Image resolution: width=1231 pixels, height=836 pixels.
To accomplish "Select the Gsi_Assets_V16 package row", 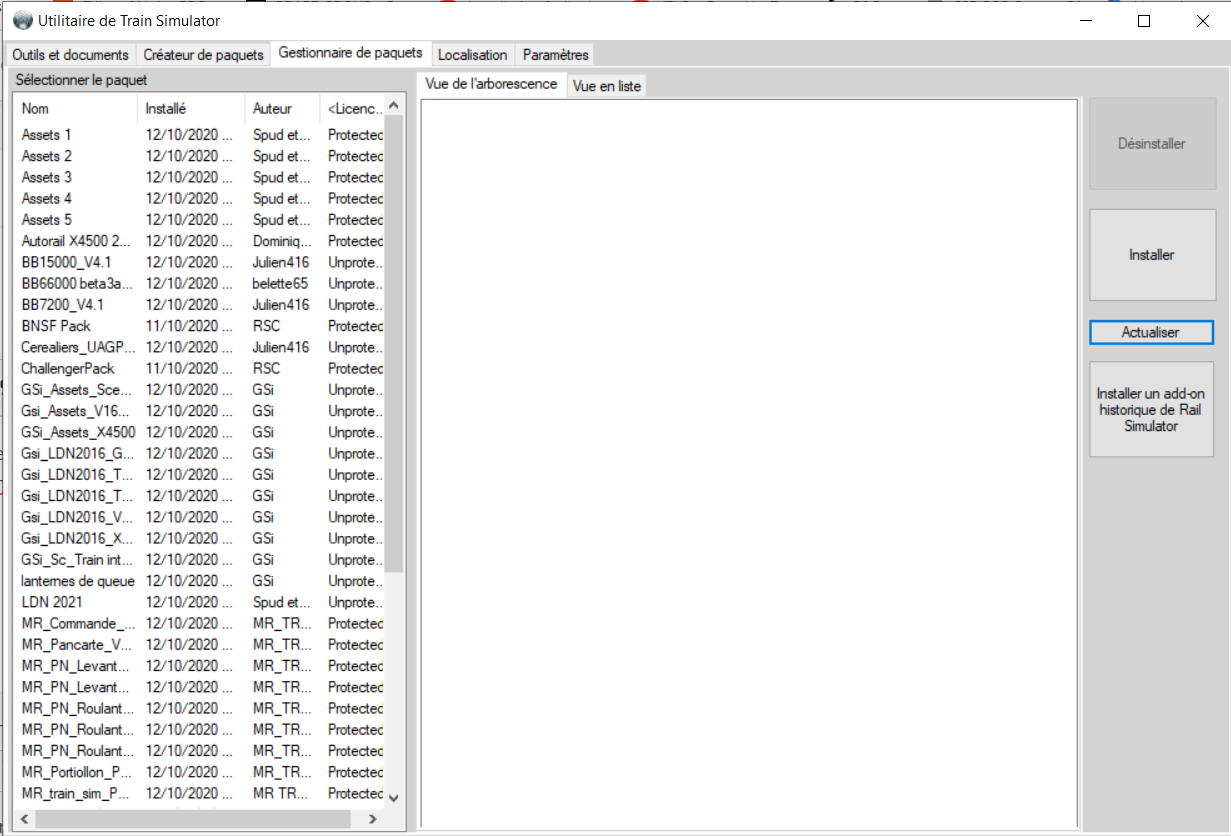I will [x=199, y=411].
